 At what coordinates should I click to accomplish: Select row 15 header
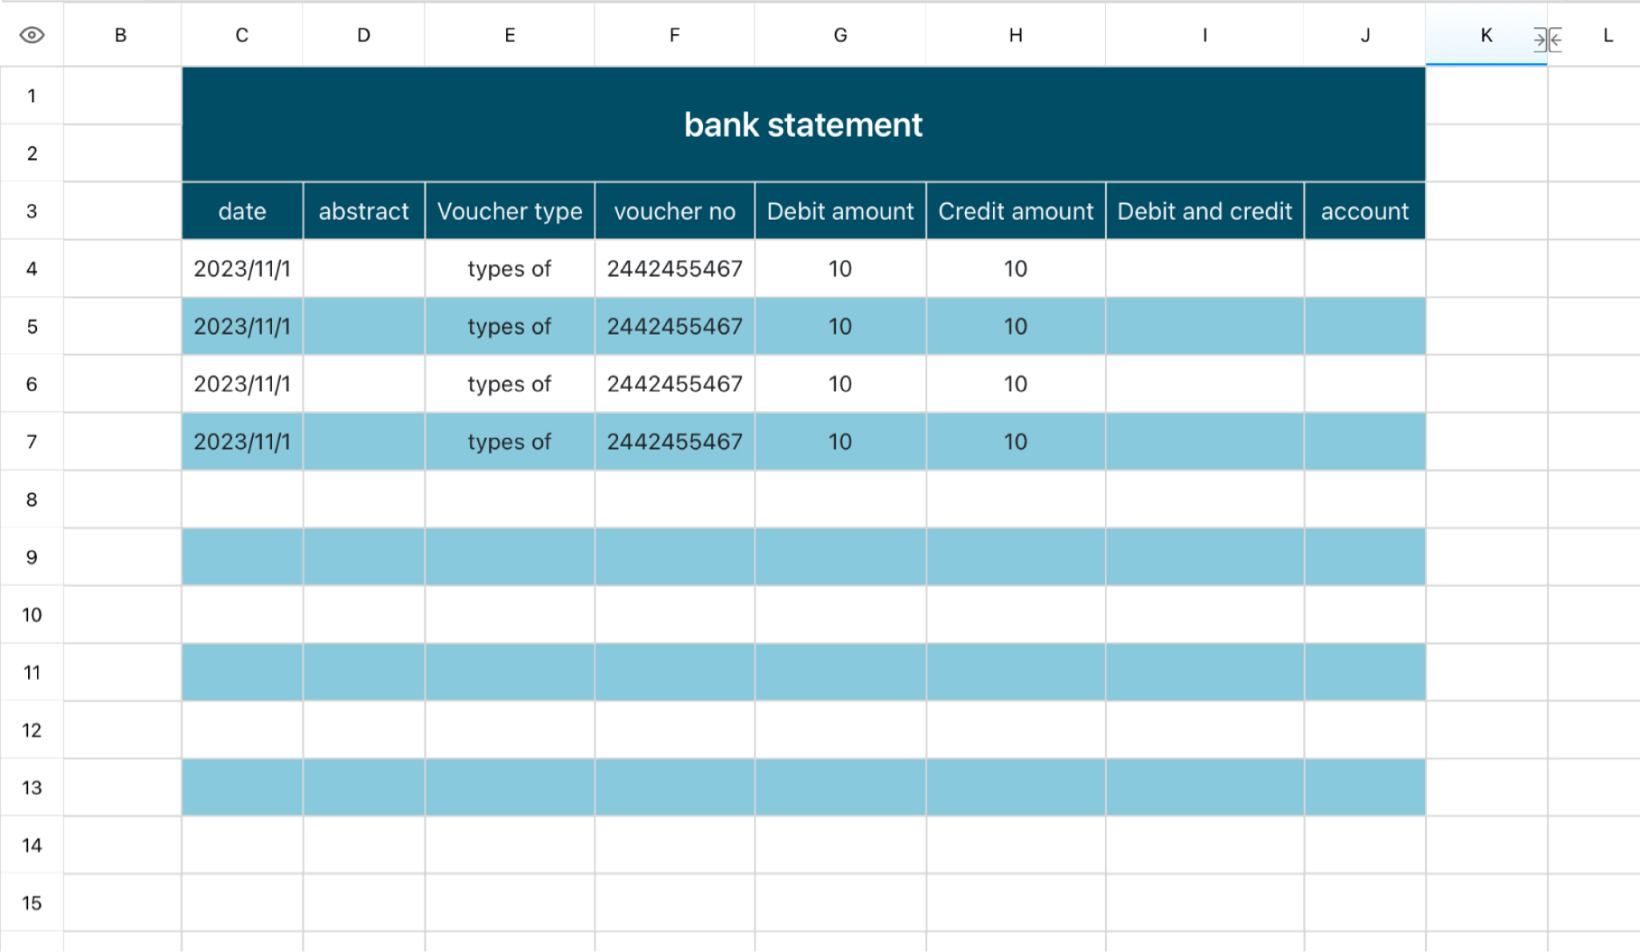coord(32,903)
